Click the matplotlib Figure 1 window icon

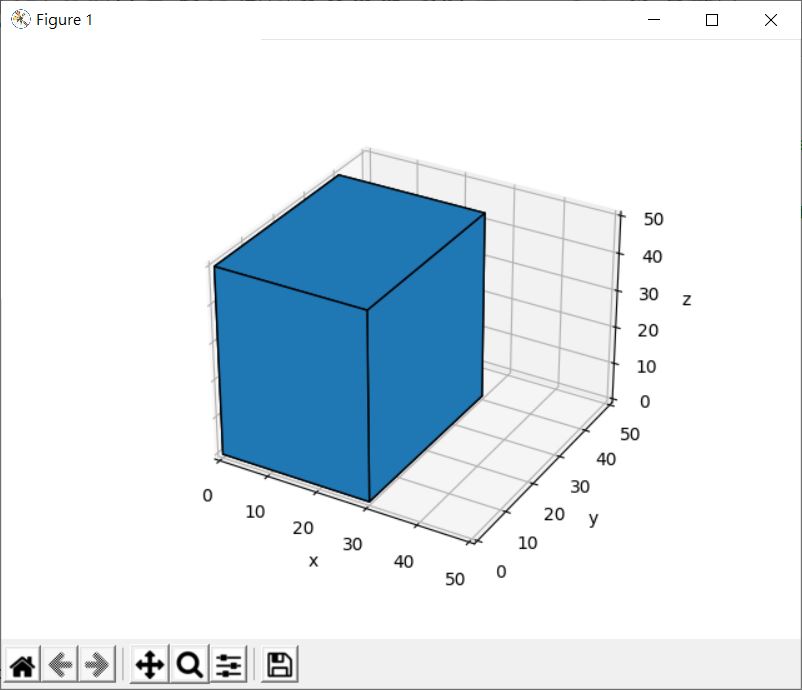[x=20, y=19]
